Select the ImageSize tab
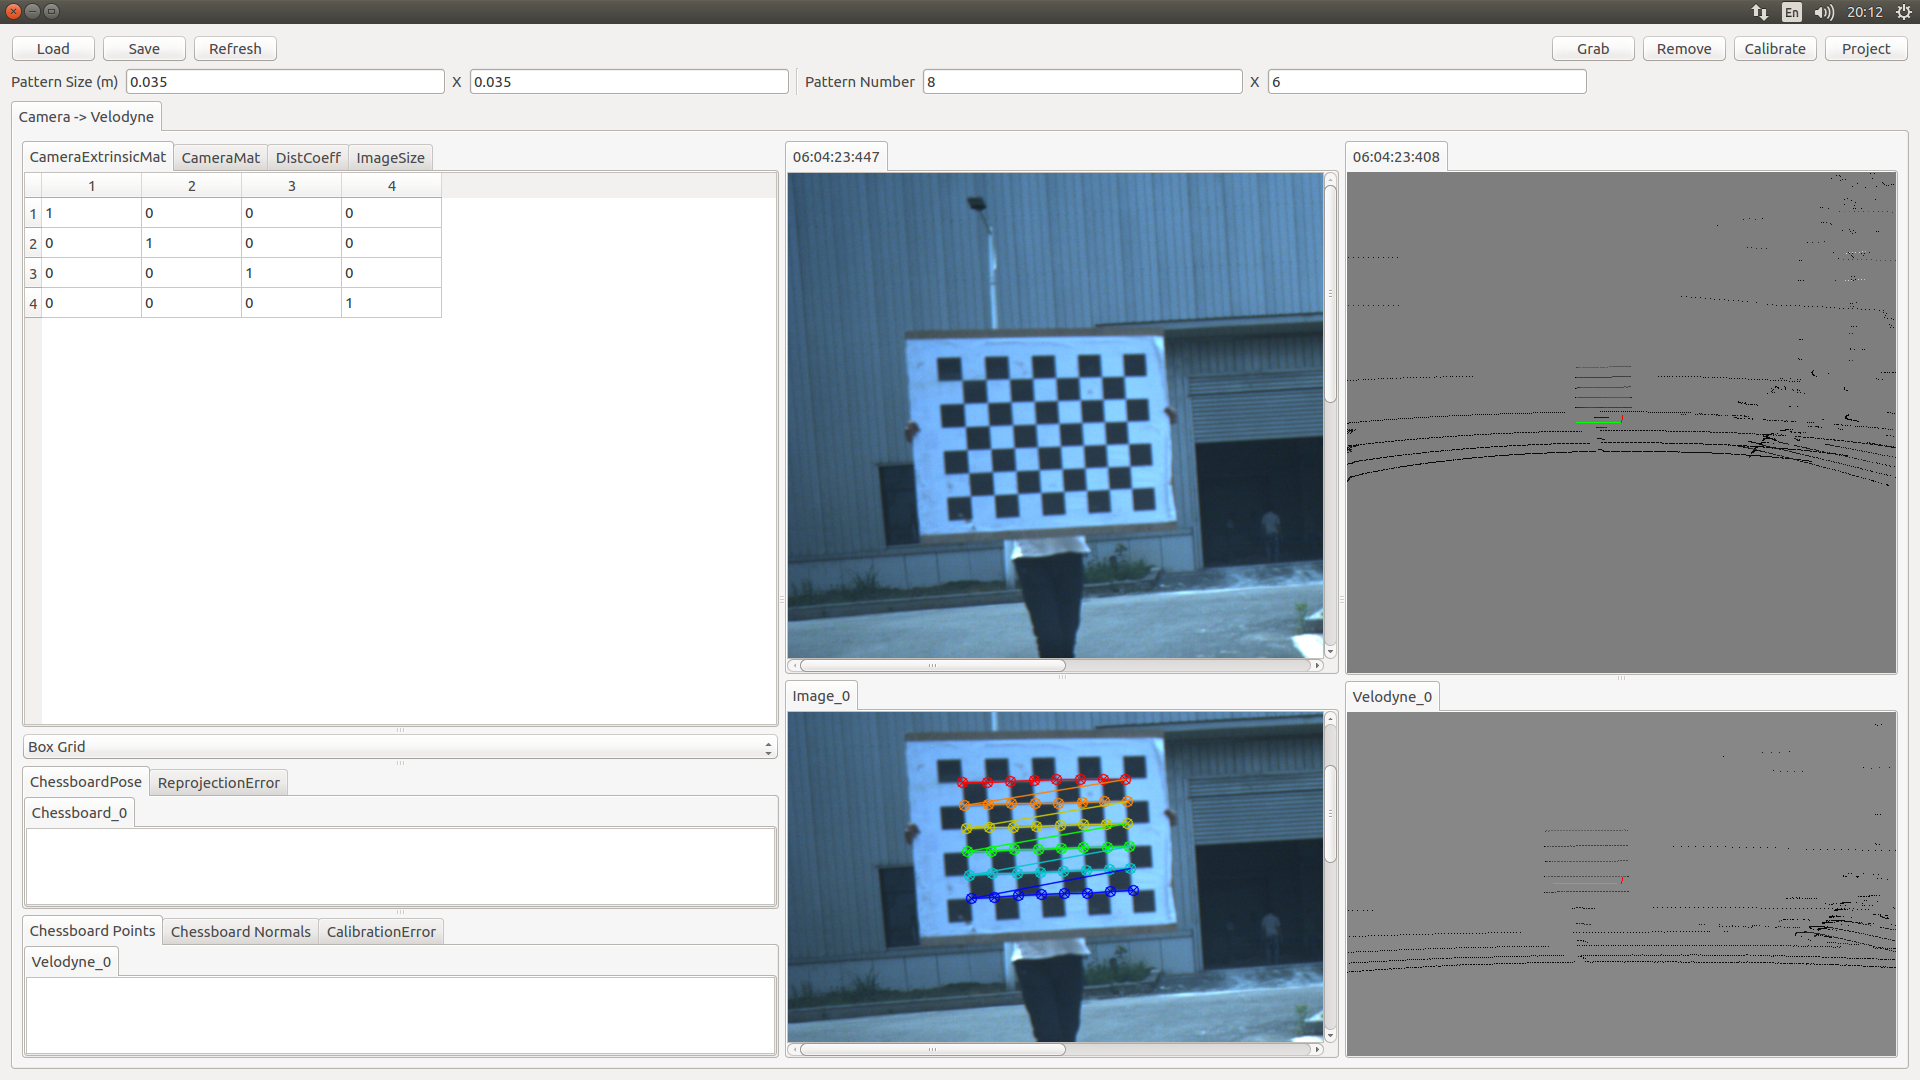This screenshot has width=1920, height=1080. click(x=390, y=157)
